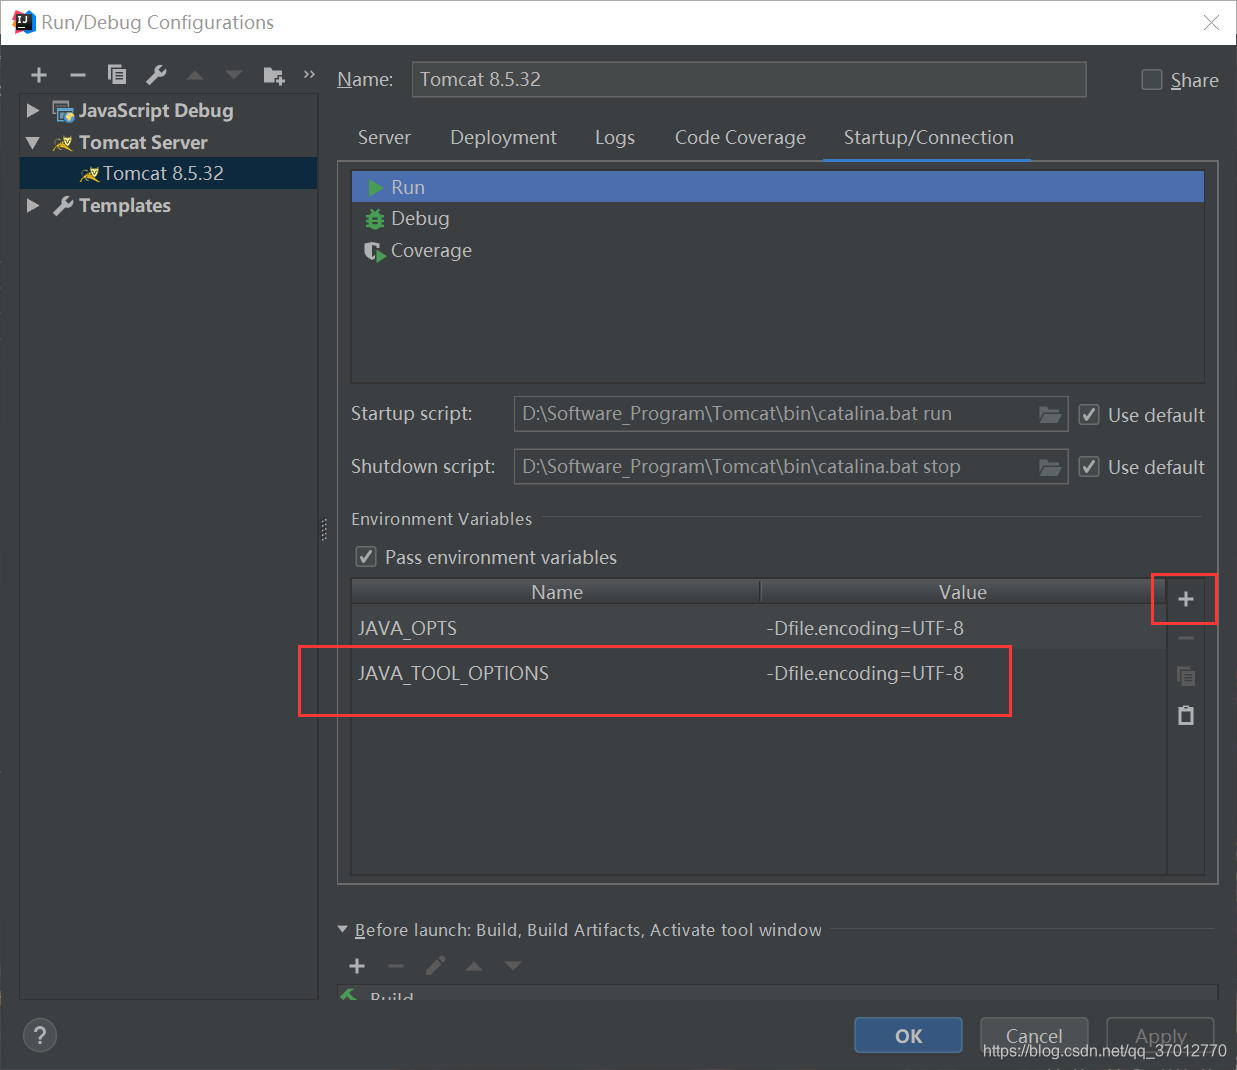Switch to the Server tab
Viewport: 1237px width, 1070px height.
(384, 138)
